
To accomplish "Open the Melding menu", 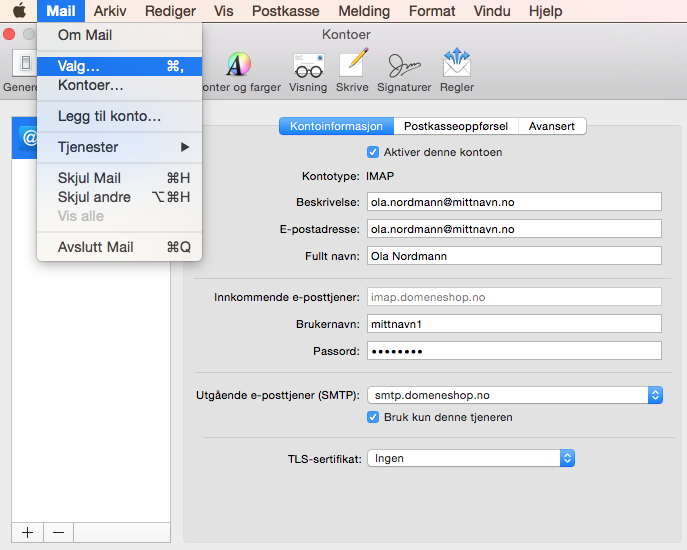I will pyautogui.click(x=364, y=11).
